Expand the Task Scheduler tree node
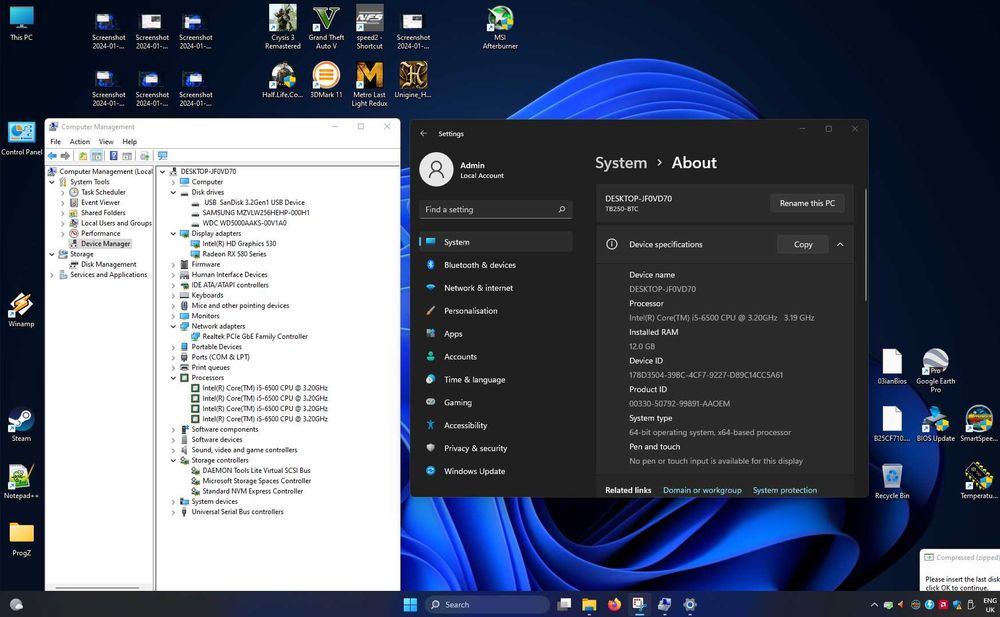 (x=62, y=192)
